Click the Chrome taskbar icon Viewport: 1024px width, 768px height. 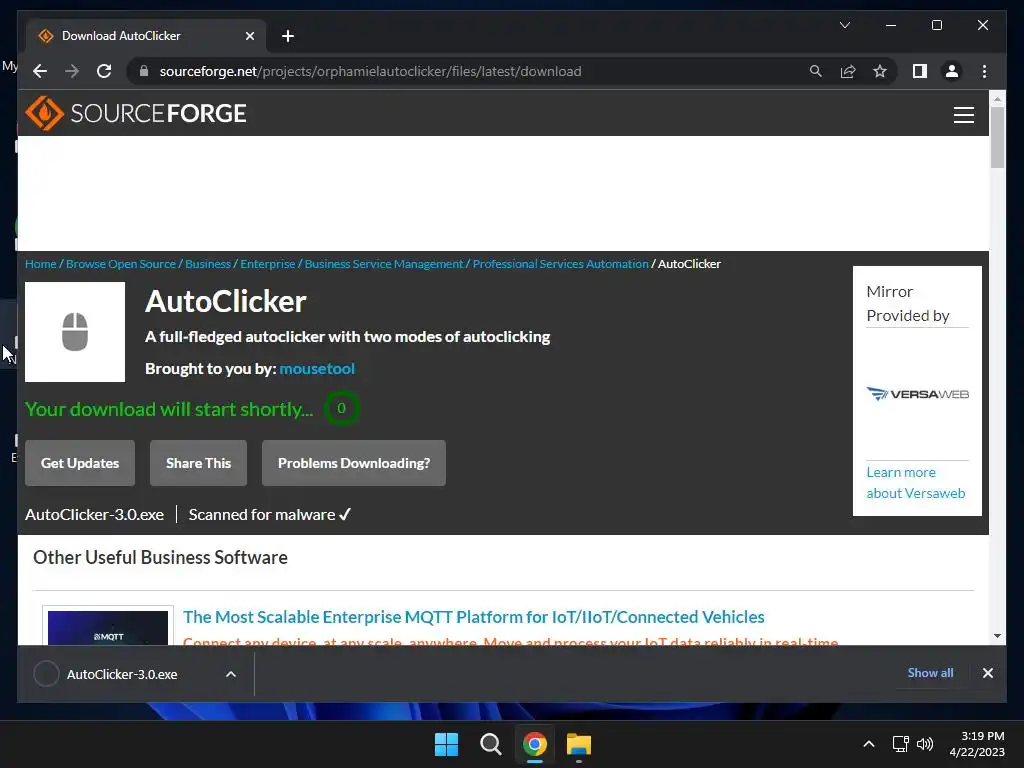(x=534, y=744)
